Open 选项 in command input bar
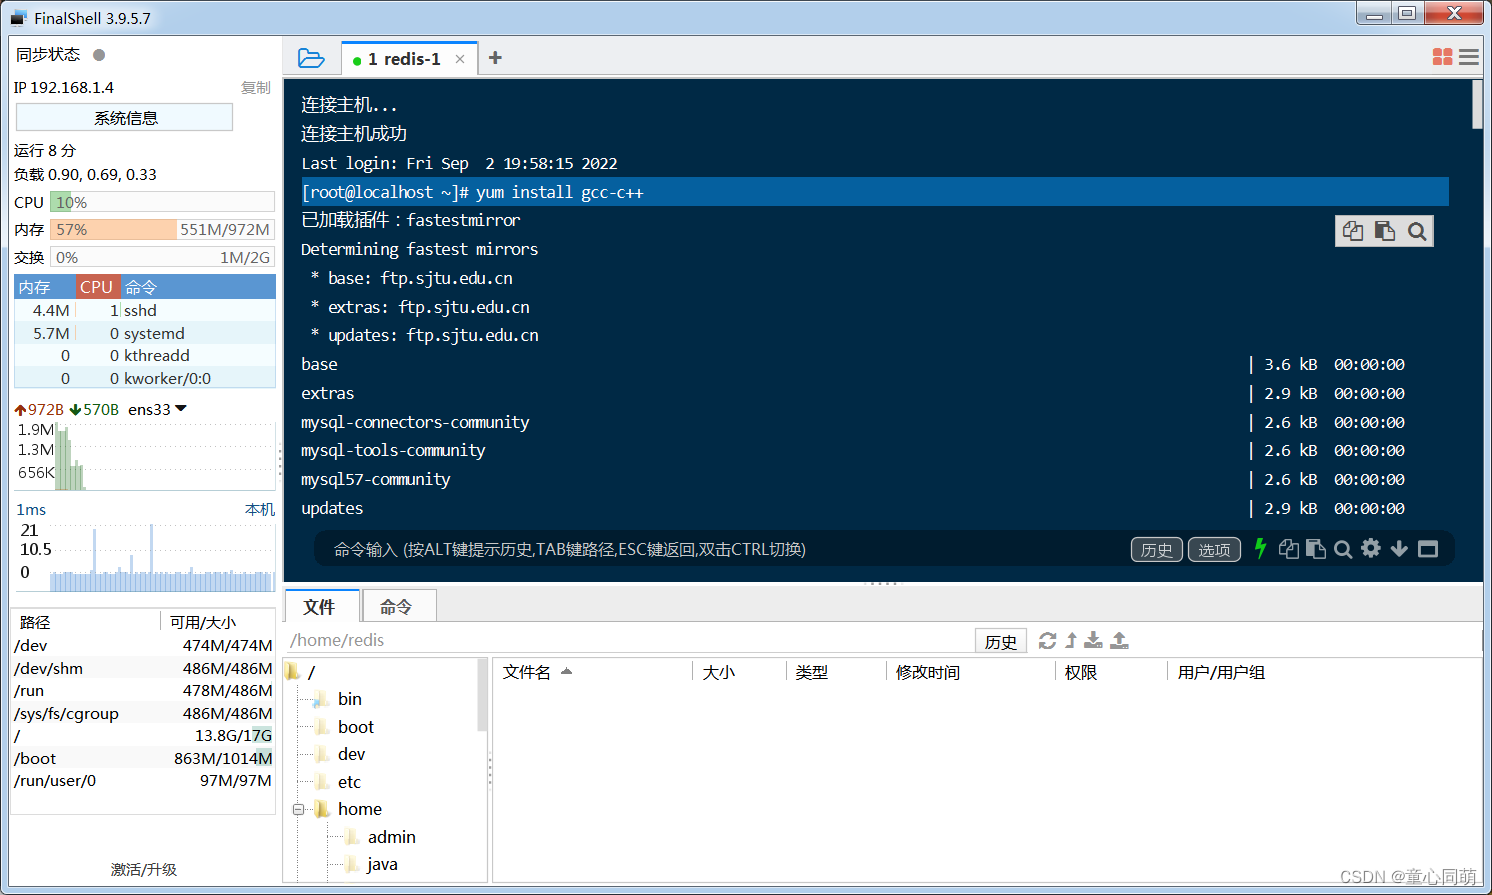 click(1214, 550)
